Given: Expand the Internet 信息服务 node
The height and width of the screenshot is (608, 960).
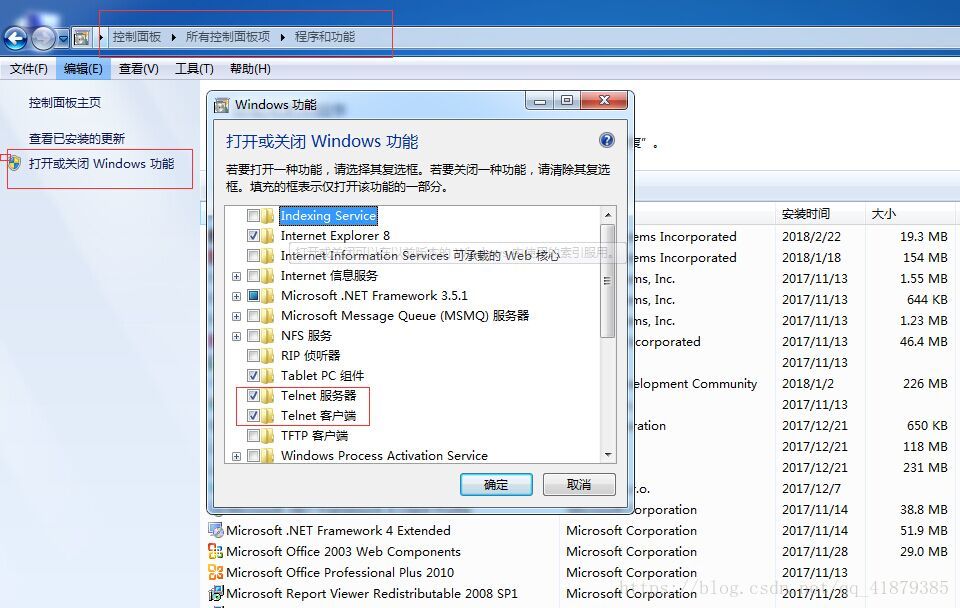Looking at the screenshot, I should 236,277.
